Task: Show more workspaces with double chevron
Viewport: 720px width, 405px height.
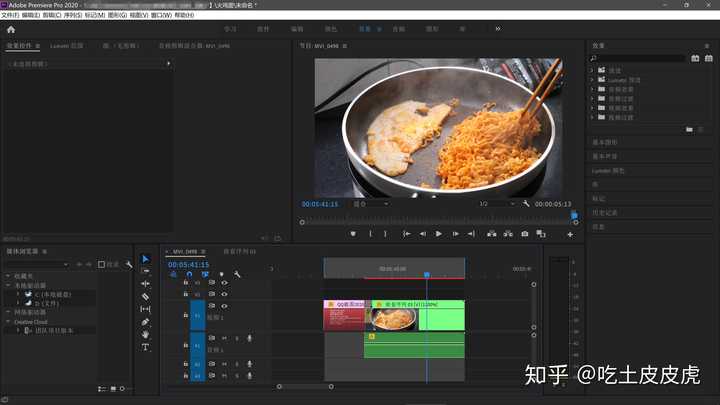Action: 498,29
